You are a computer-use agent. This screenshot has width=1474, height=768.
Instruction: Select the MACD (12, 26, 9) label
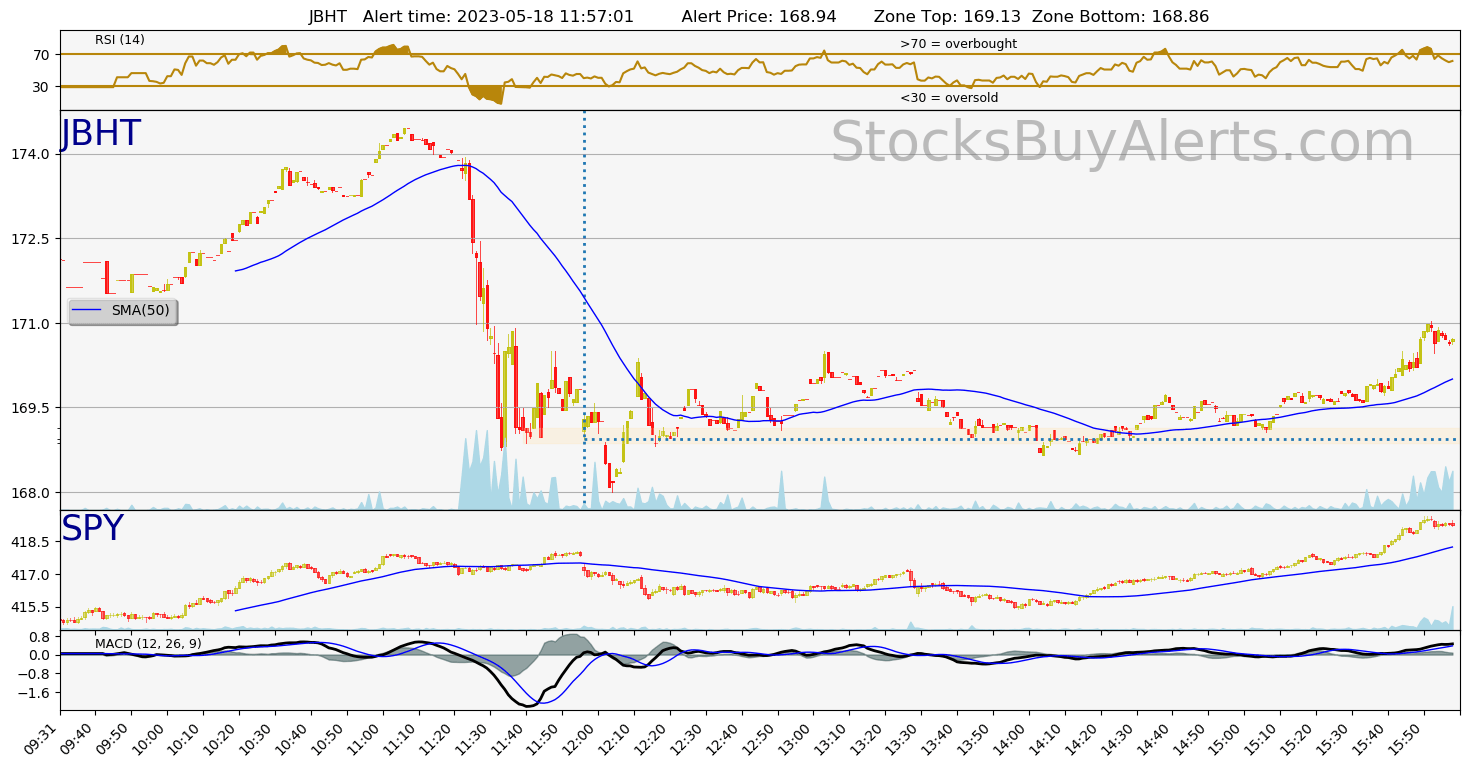148,643
